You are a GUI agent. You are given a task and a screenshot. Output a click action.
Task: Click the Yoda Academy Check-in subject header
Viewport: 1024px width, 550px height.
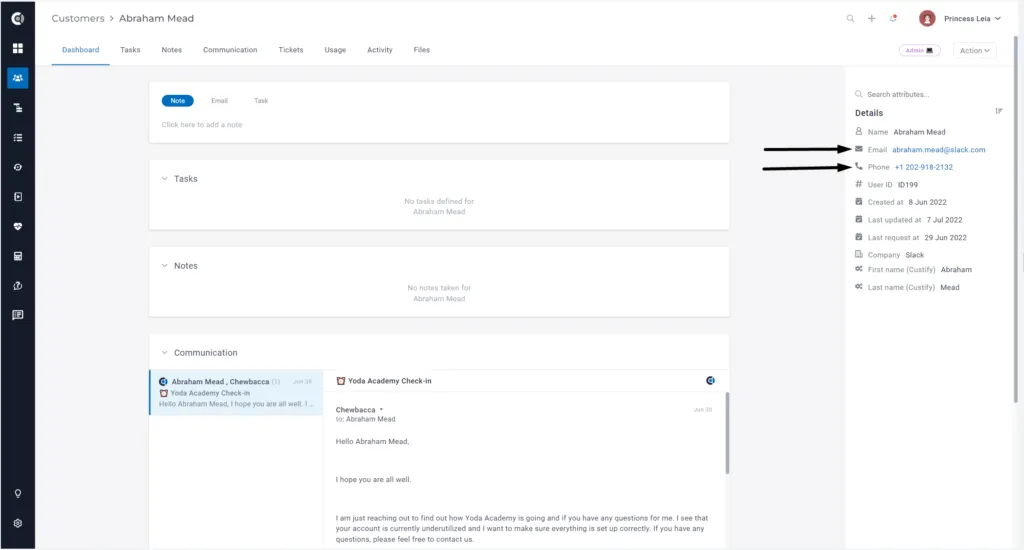(389, 381)
